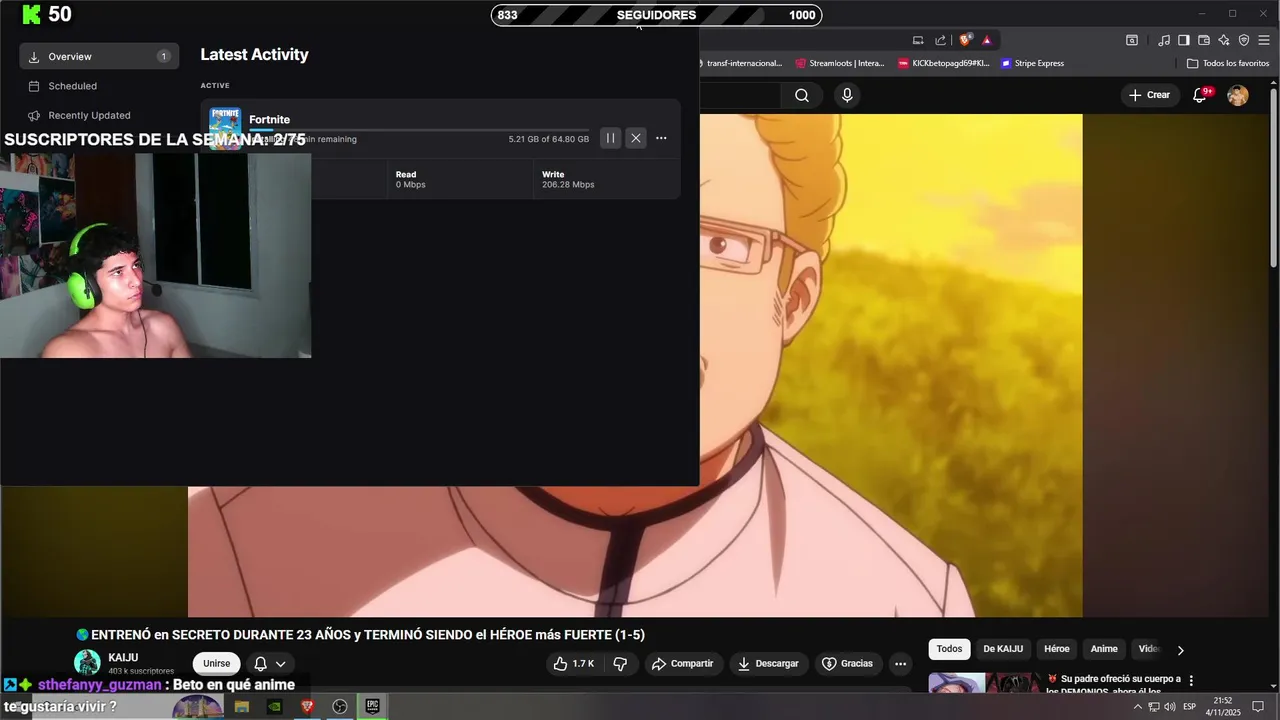Click install/cast screen icon in address bar
This screenshot has height=720, width=1280.
[918, 40]
